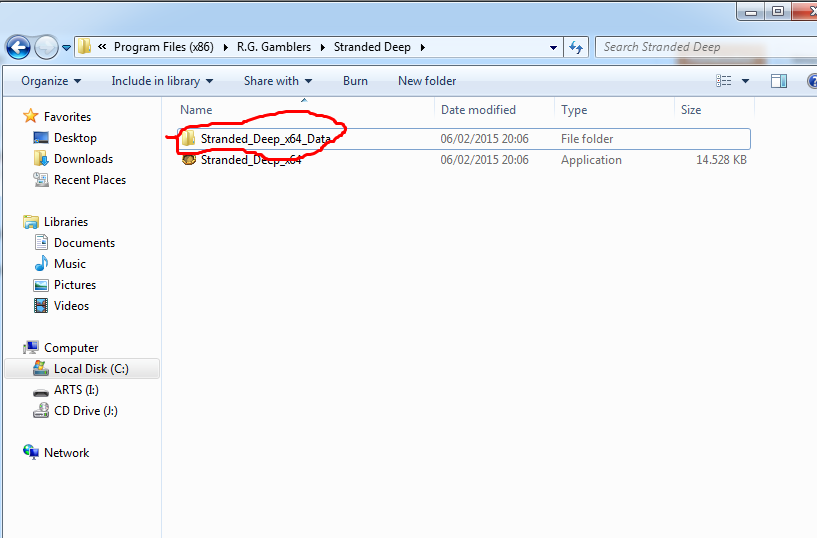The image size is (817, 538).
Task: Open the recent locations dropdown arrow
Action: click(66, 48)
